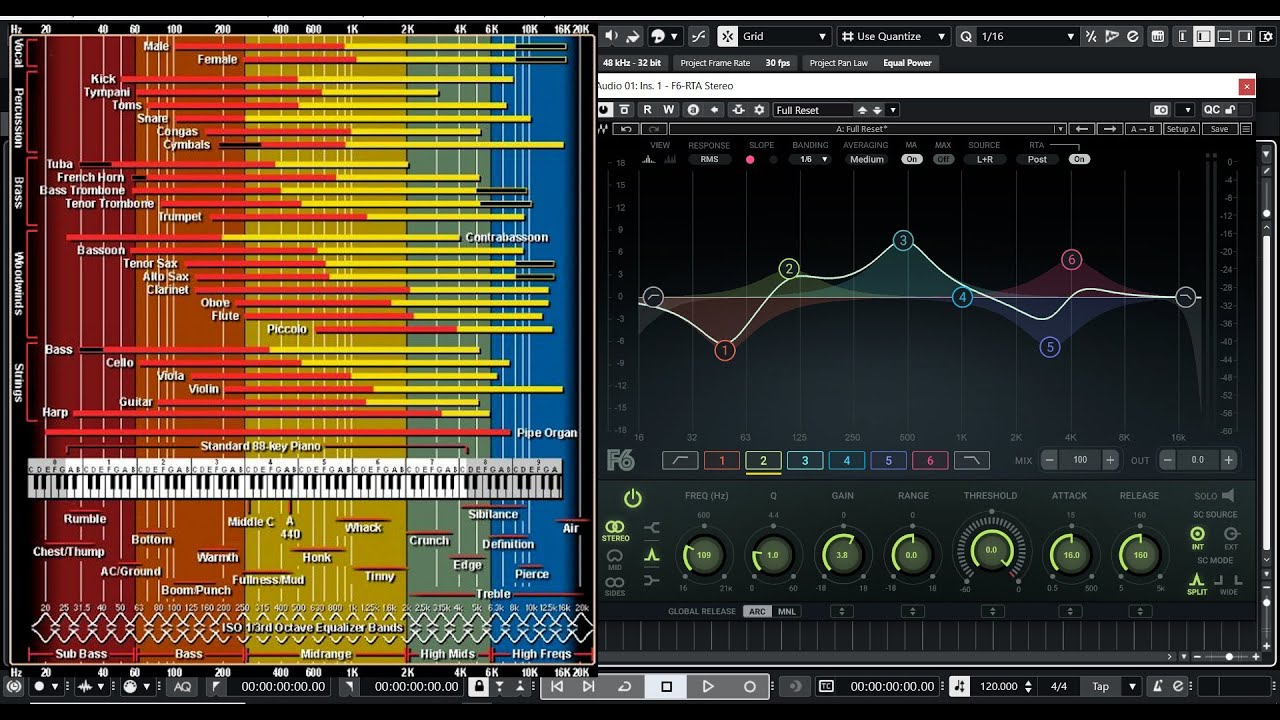Select INT sidechain source
1280x720 pixels.
coord(1197,537)
